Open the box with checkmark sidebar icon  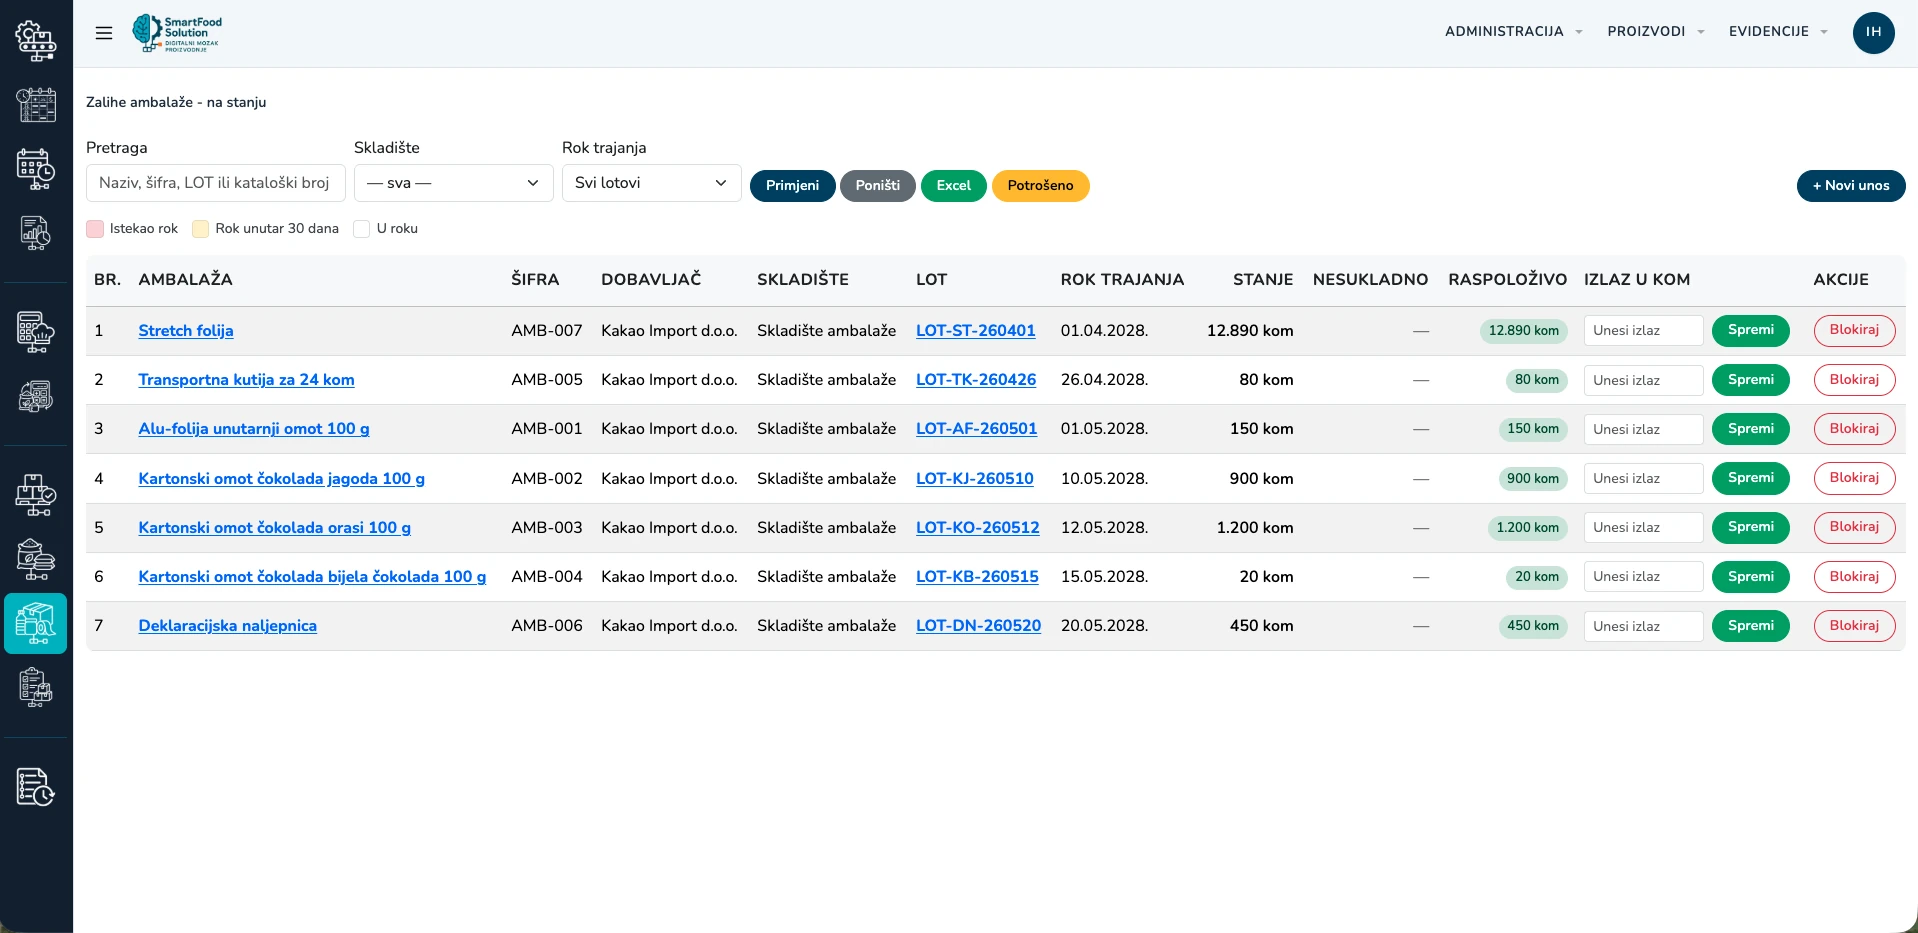click(36, 495)
